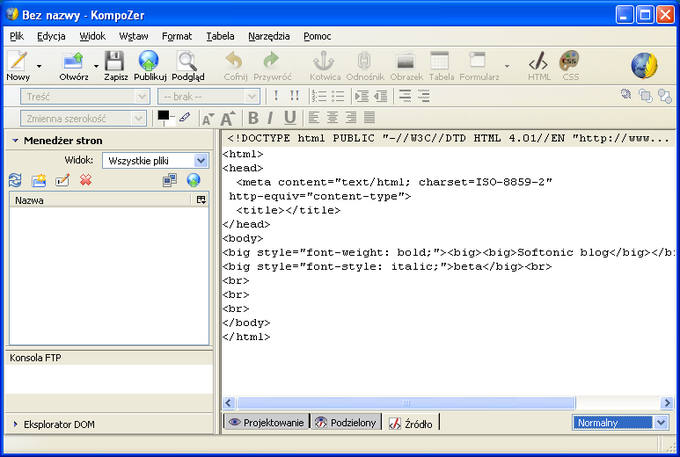Expand the arrow beside Otwórz
Screen dimensions: 680x457
pyautogui.click(x=96, y=66)
